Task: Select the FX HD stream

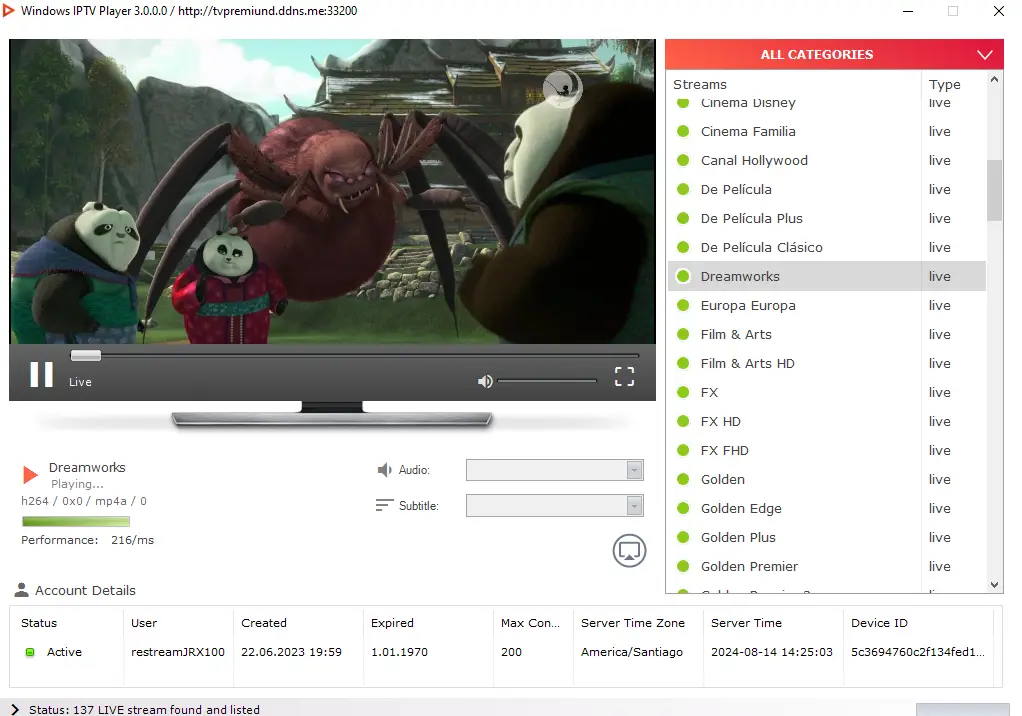Action: click(826, 422)
